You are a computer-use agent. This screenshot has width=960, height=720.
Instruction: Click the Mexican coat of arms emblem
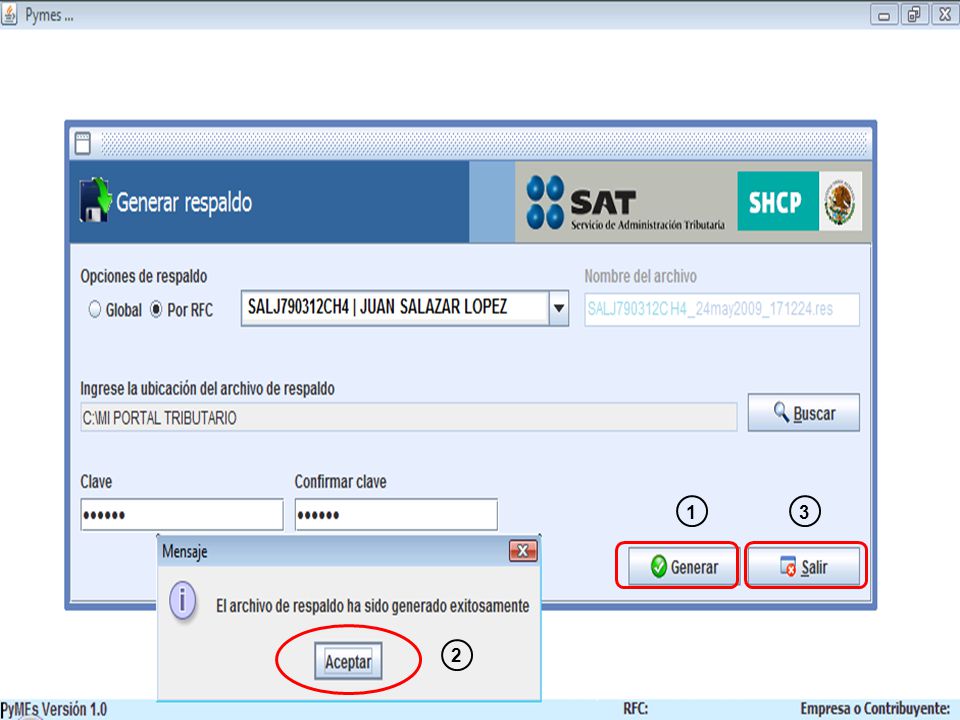point(841,201)
